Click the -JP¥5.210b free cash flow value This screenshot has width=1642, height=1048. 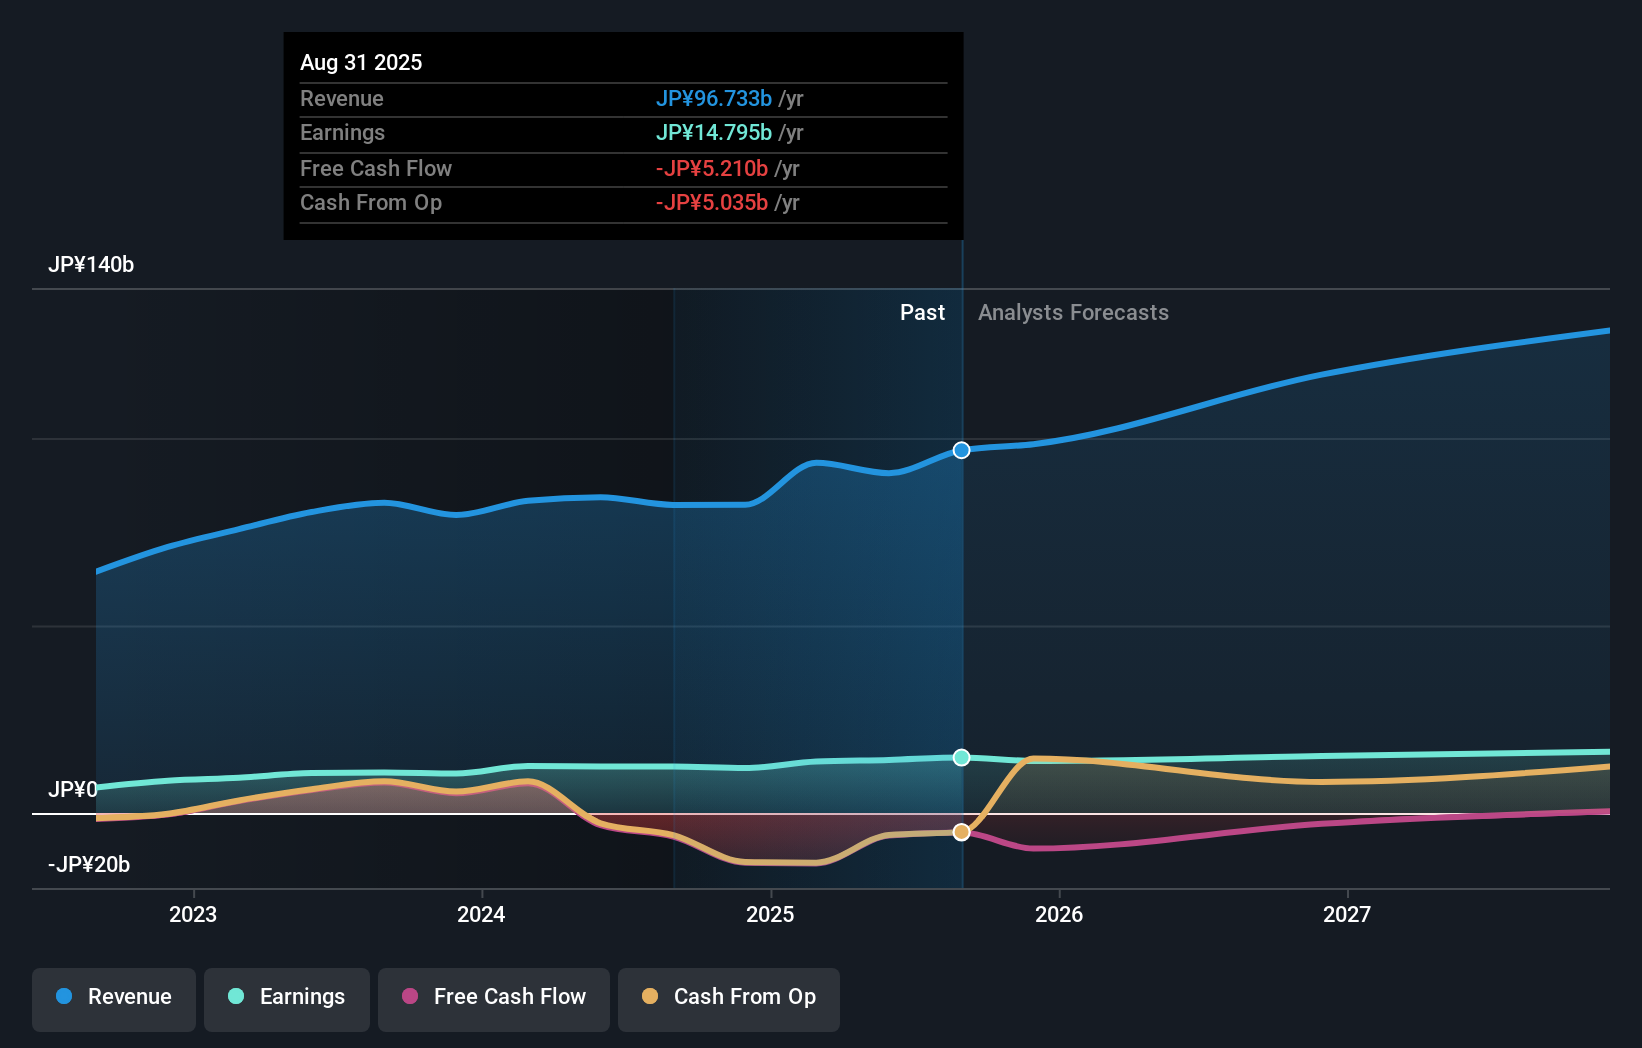pyautogui.click(x=712, y=168)
